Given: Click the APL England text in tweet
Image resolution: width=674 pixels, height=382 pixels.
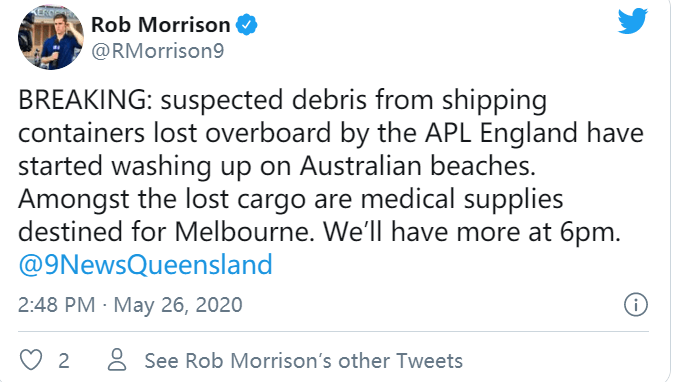Looking at the screenshot, I should point(502,133).
